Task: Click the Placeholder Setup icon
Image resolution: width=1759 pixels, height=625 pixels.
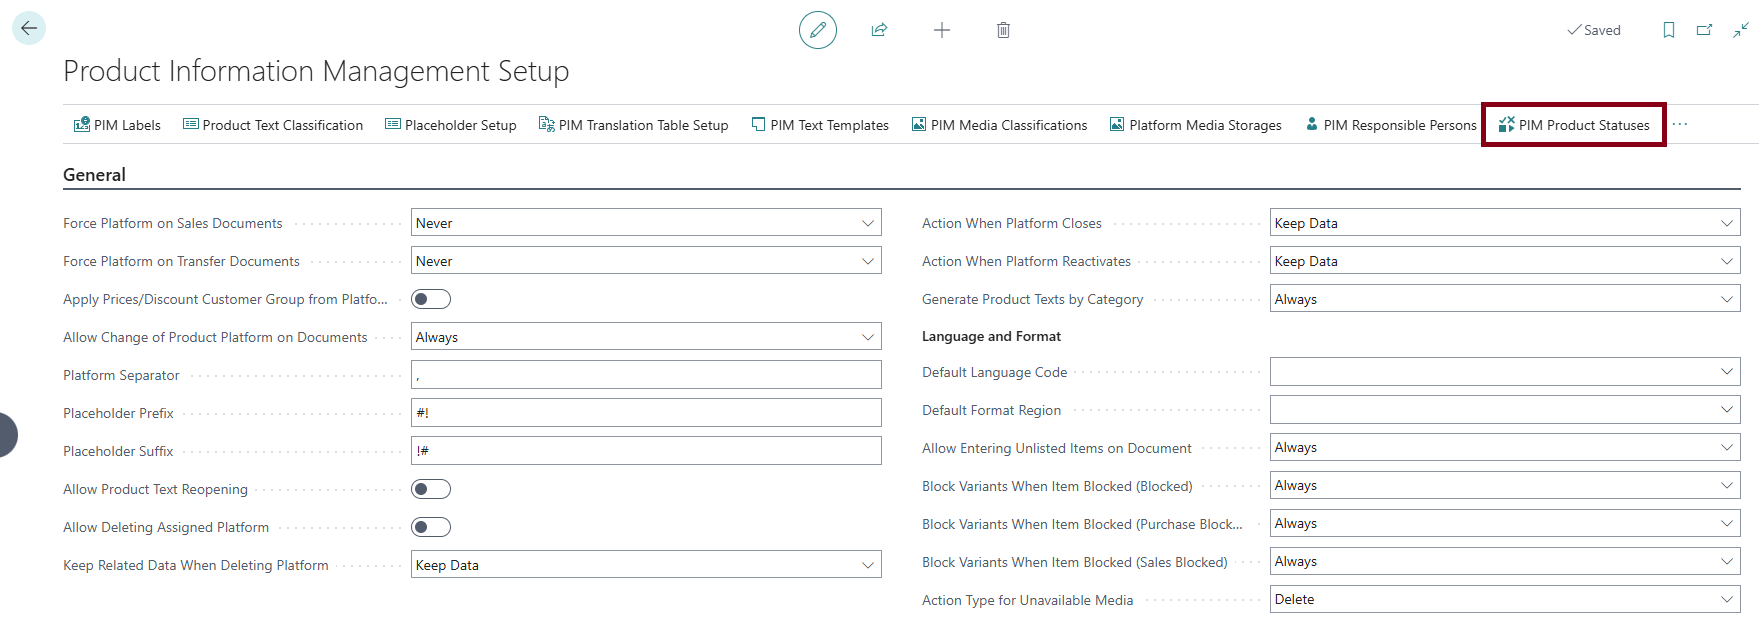Action: (x=393, y=124)
